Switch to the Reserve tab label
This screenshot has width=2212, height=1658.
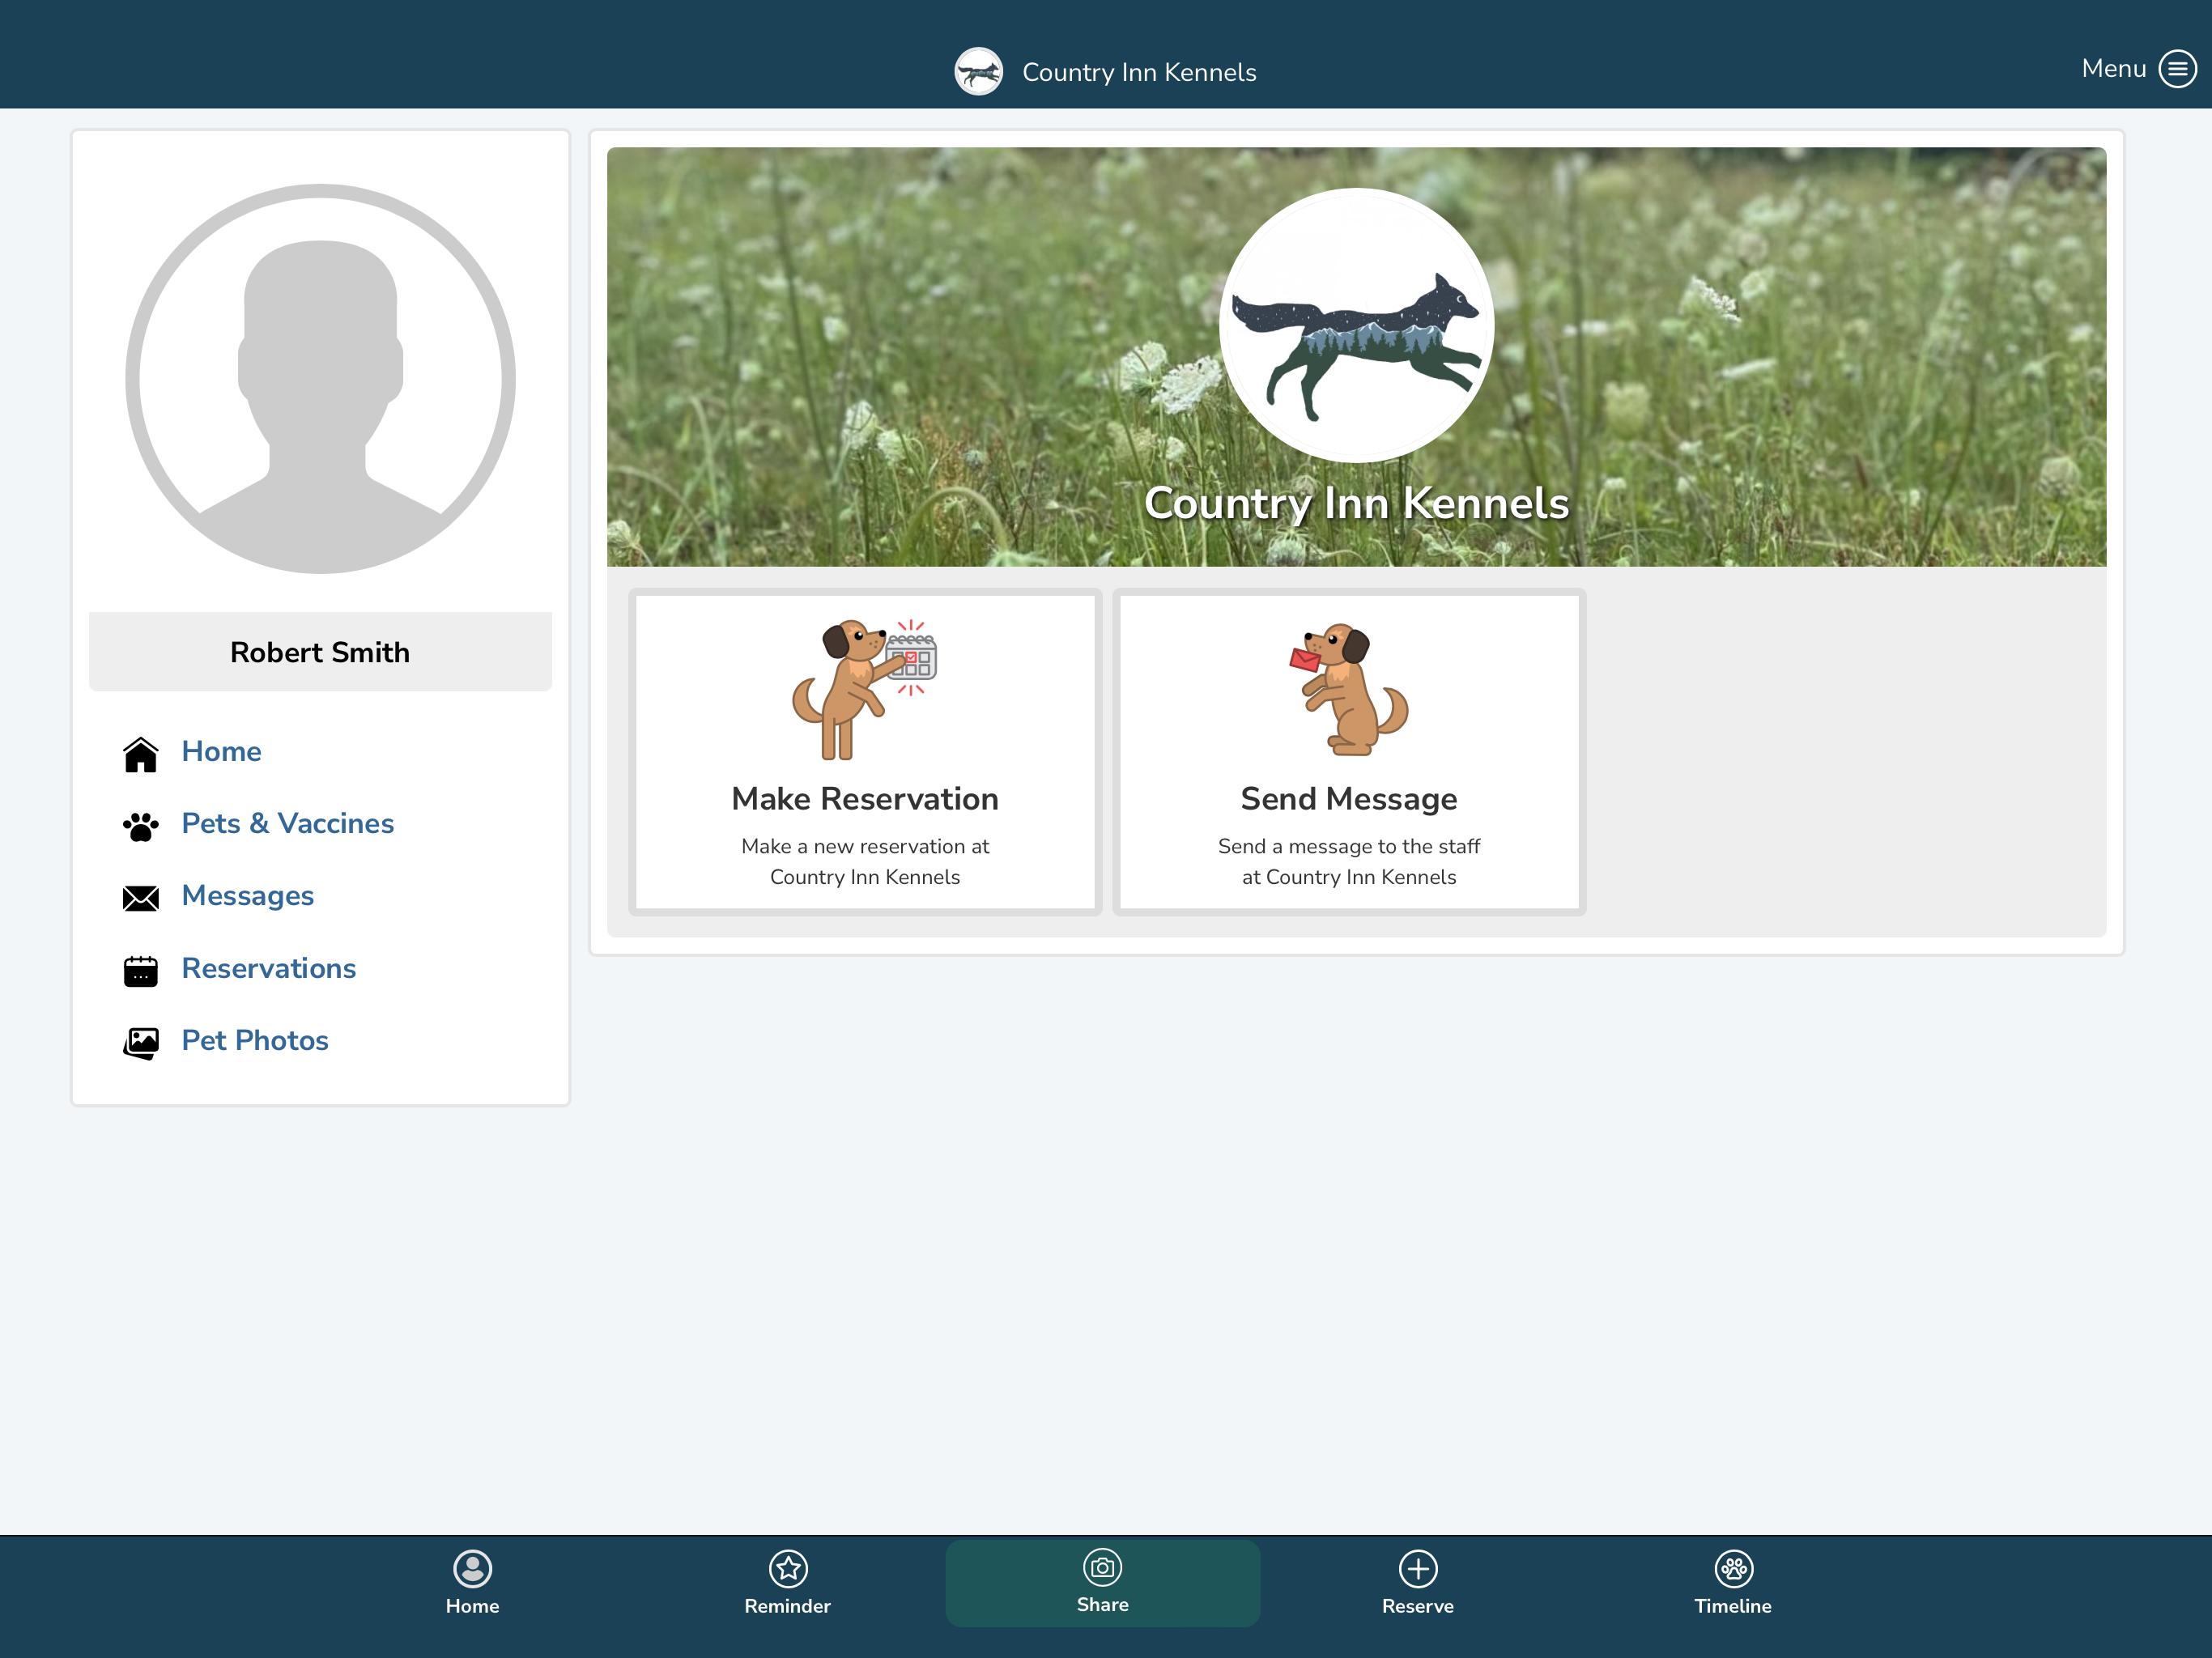(1418, 1606)
